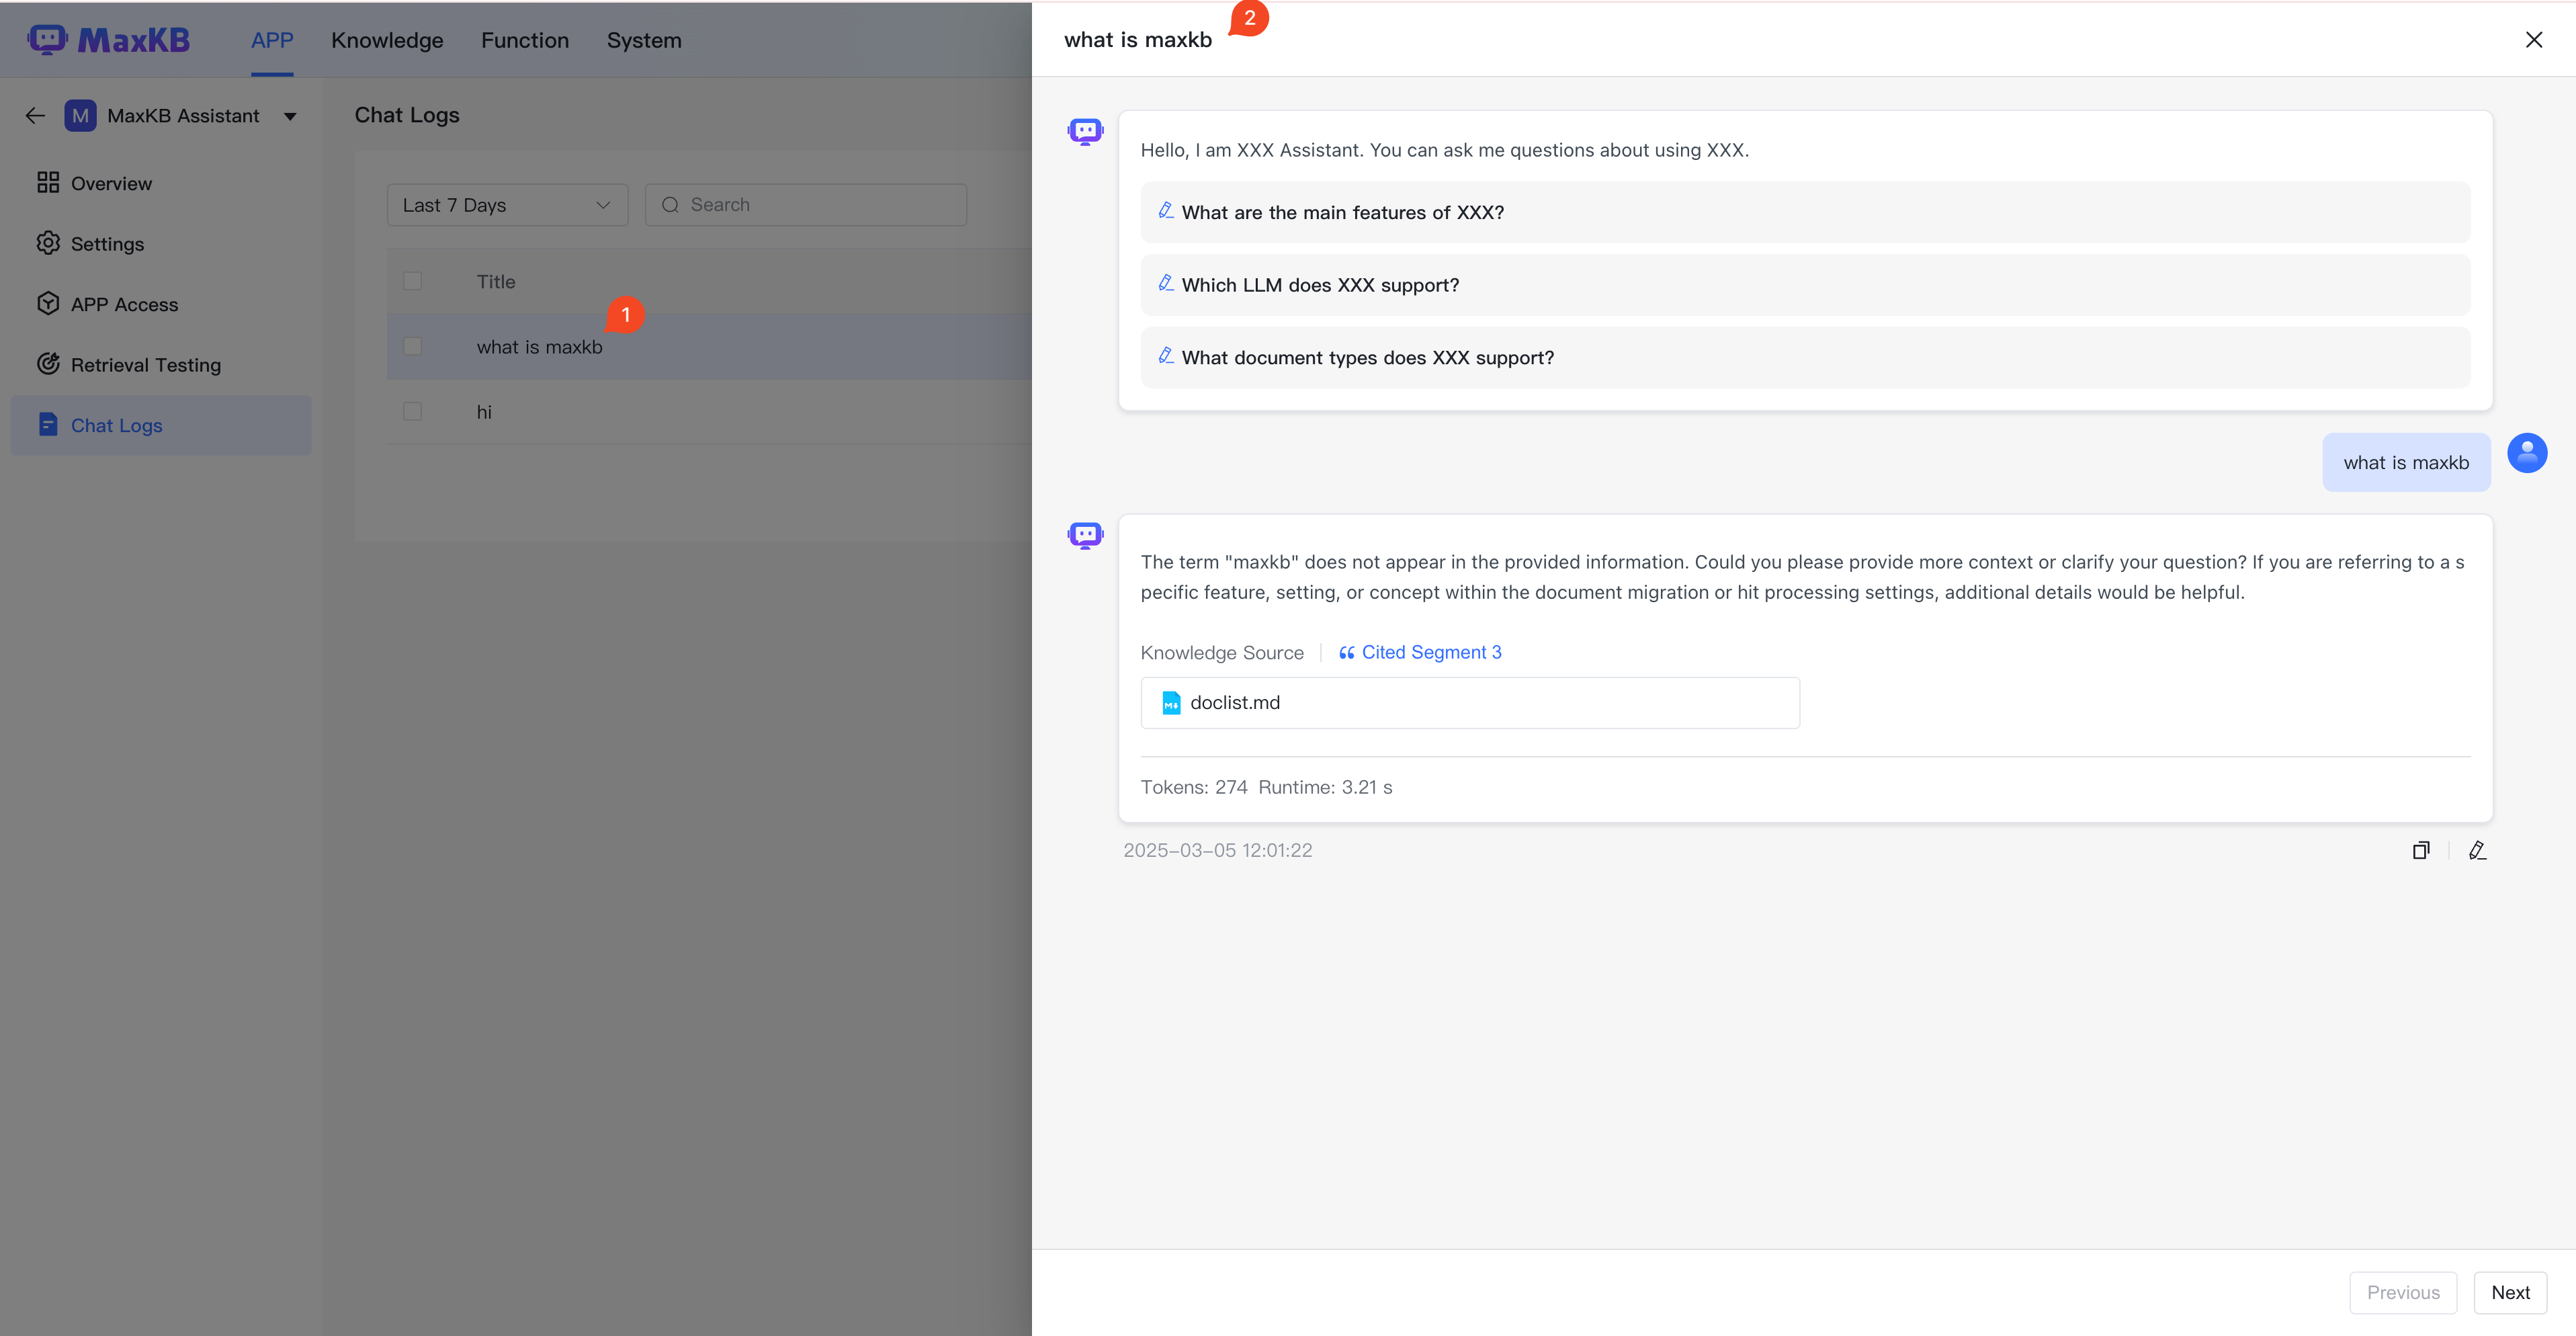
Task: Click the bot avatar on greeting message
Action: (x=1085, y=131)
